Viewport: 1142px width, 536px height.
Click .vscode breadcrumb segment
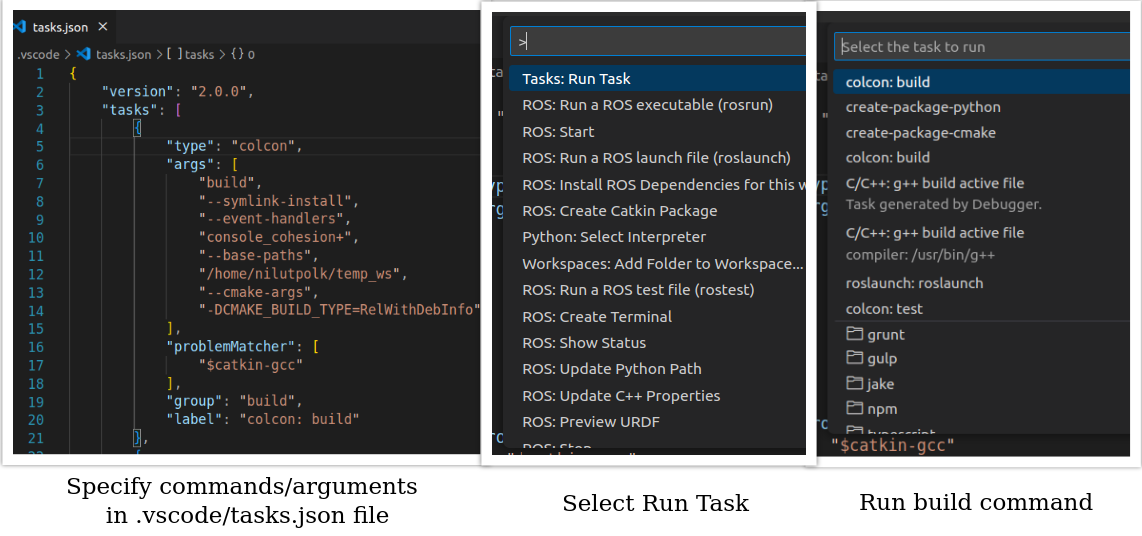(x=39, y=54)
